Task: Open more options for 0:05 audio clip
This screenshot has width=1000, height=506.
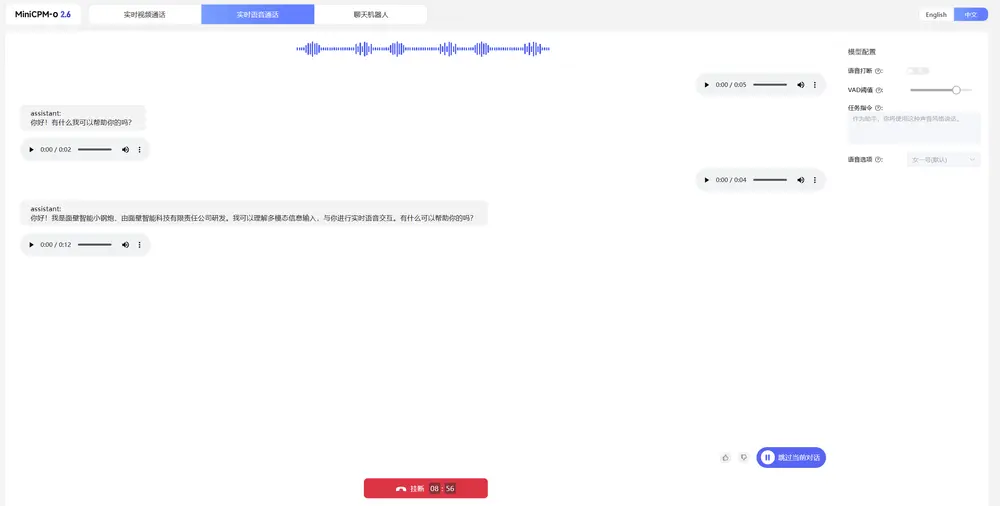Action: coord(814,85)
